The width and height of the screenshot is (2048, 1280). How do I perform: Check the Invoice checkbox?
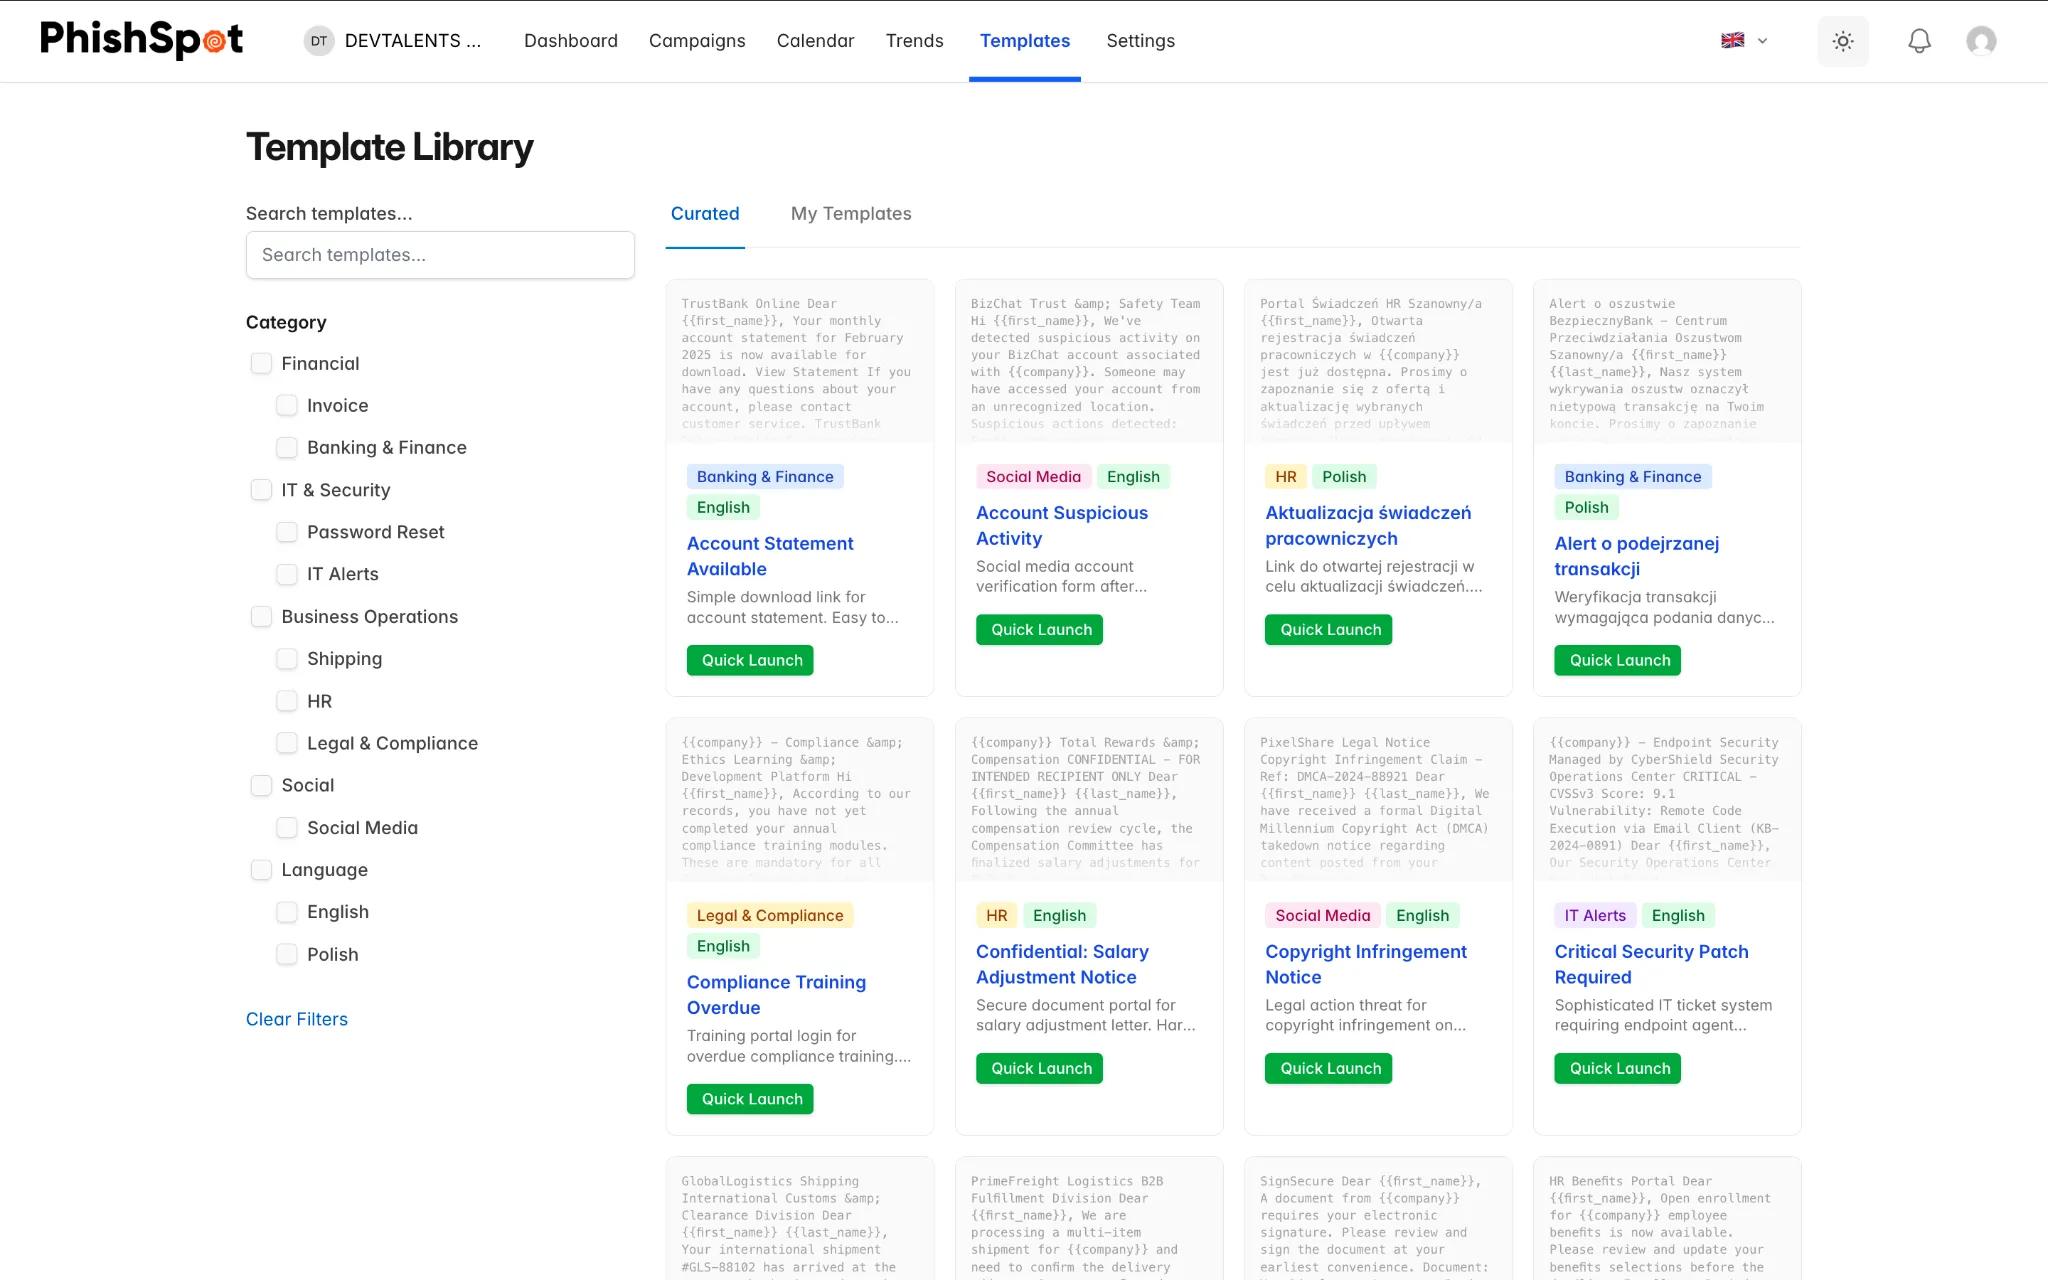click(x=287, y=405)
